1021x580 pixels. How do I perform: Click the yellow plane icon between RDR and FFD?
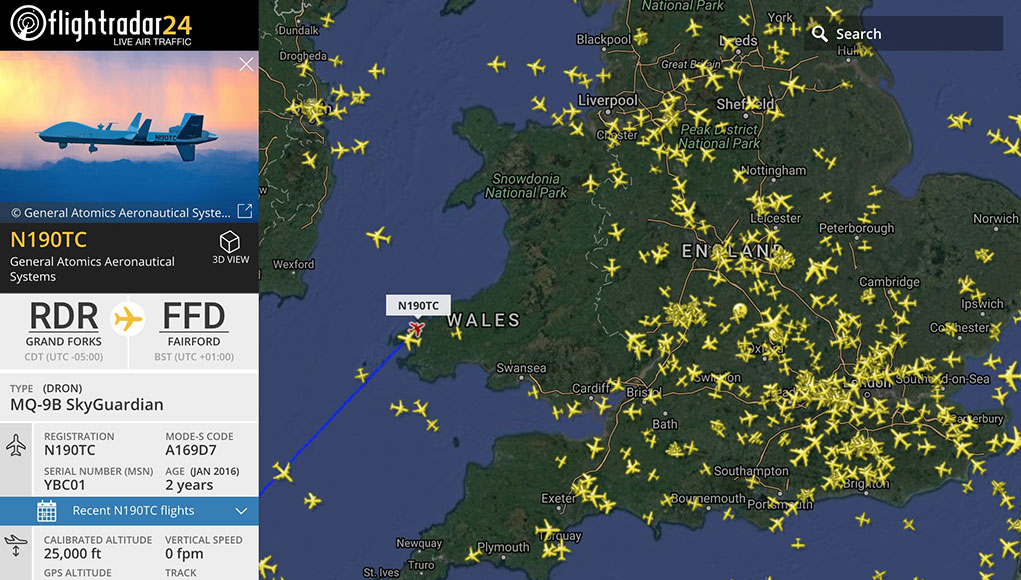coord(129,320)
